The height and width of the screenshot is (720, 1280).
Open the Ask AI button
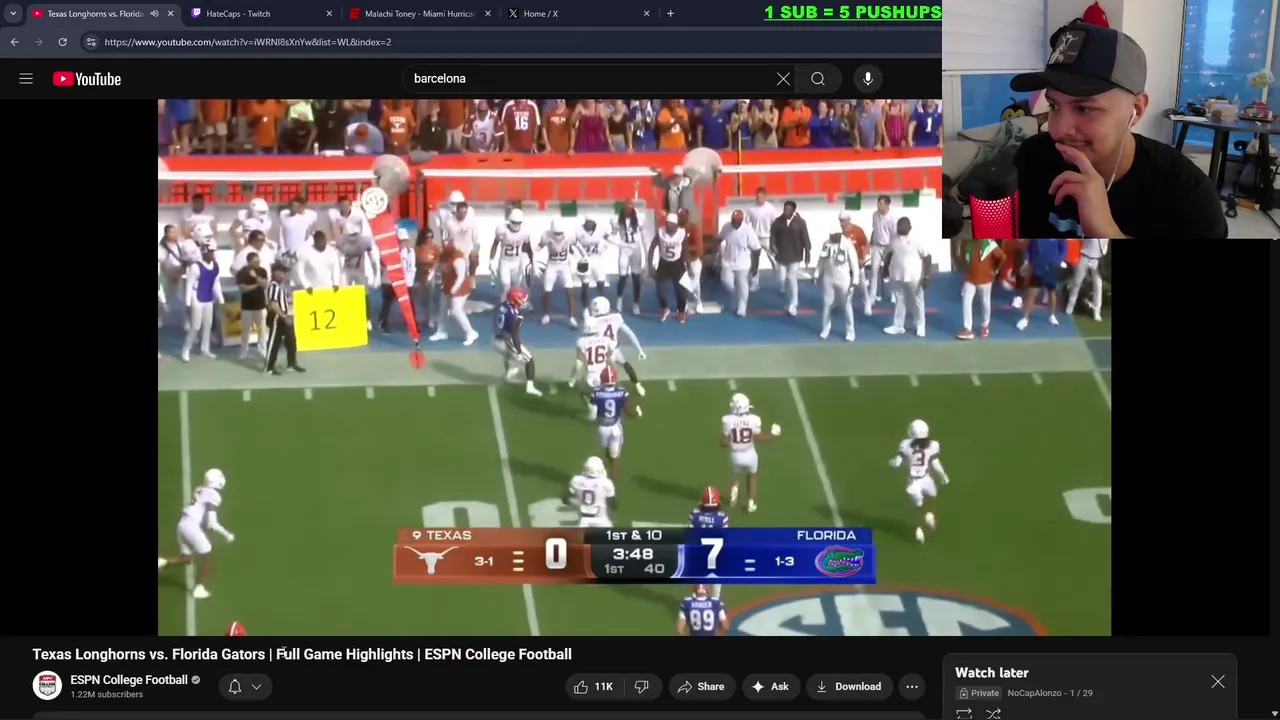point(770,687)
